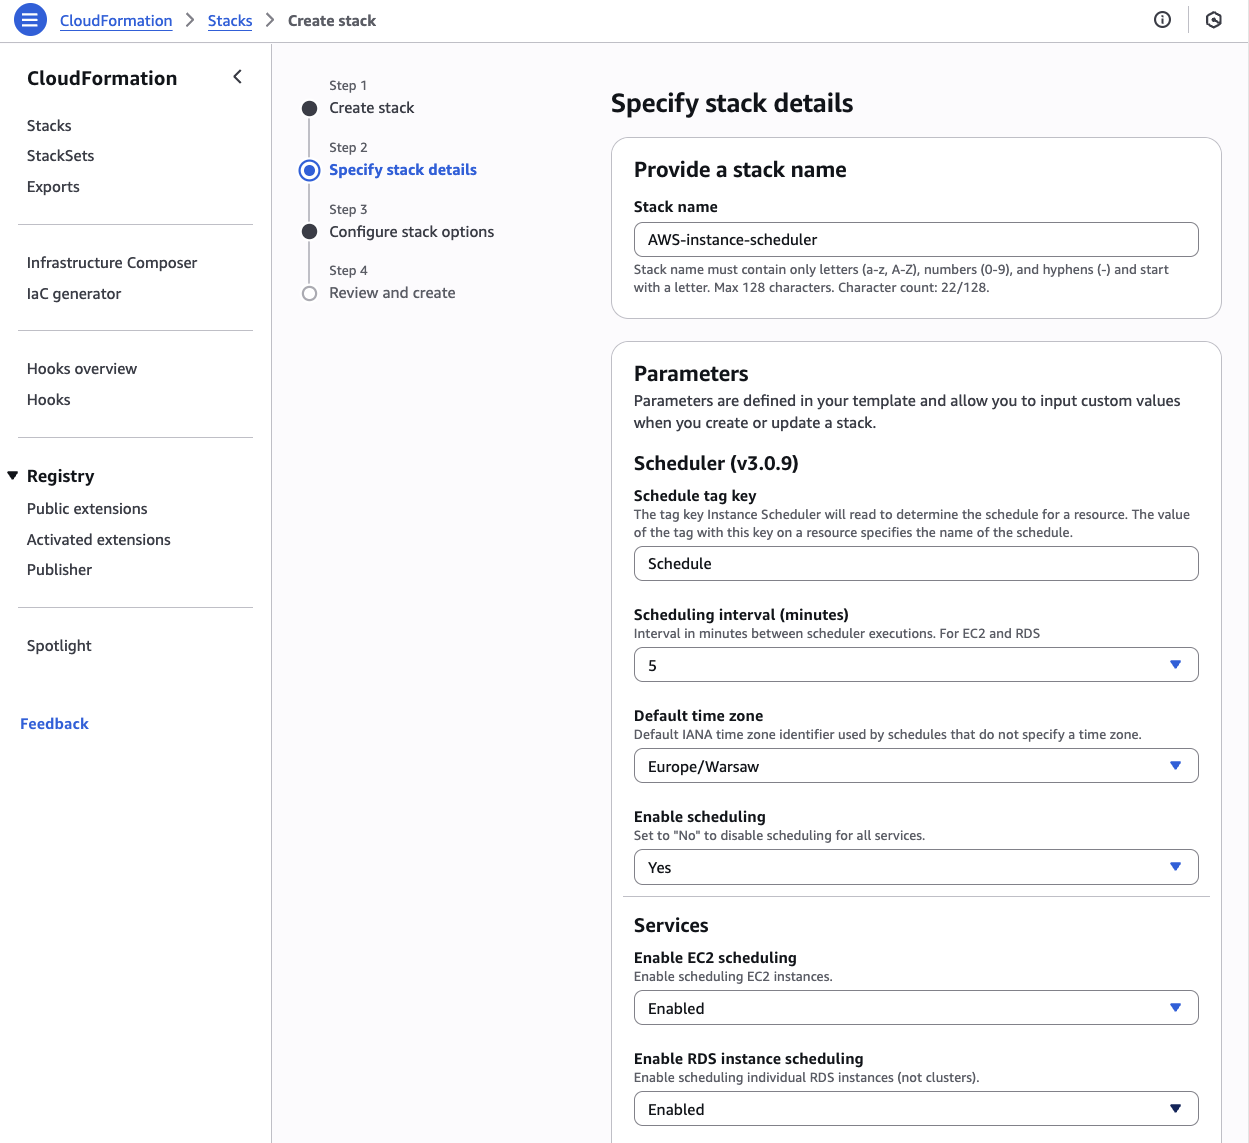Viewport: 1249px width, 1143px height.
Task: Open the CloudFormation breadcrumb link
Action: [x=116, y=21]
